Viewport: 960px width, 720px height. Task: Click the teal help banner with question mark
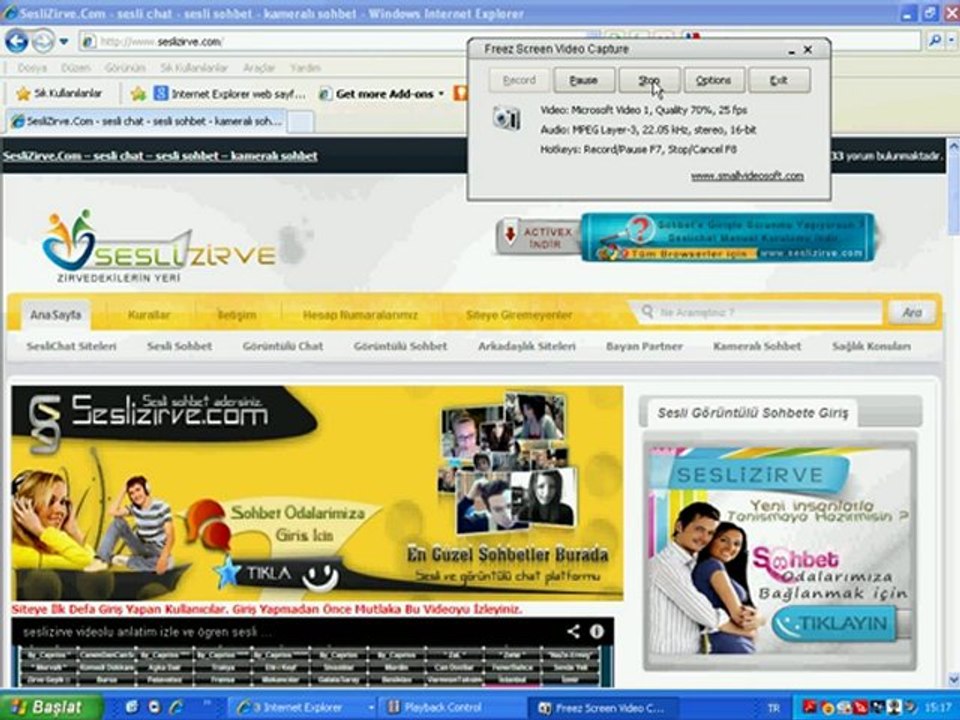pyautogui.click(x=729, y=238)
